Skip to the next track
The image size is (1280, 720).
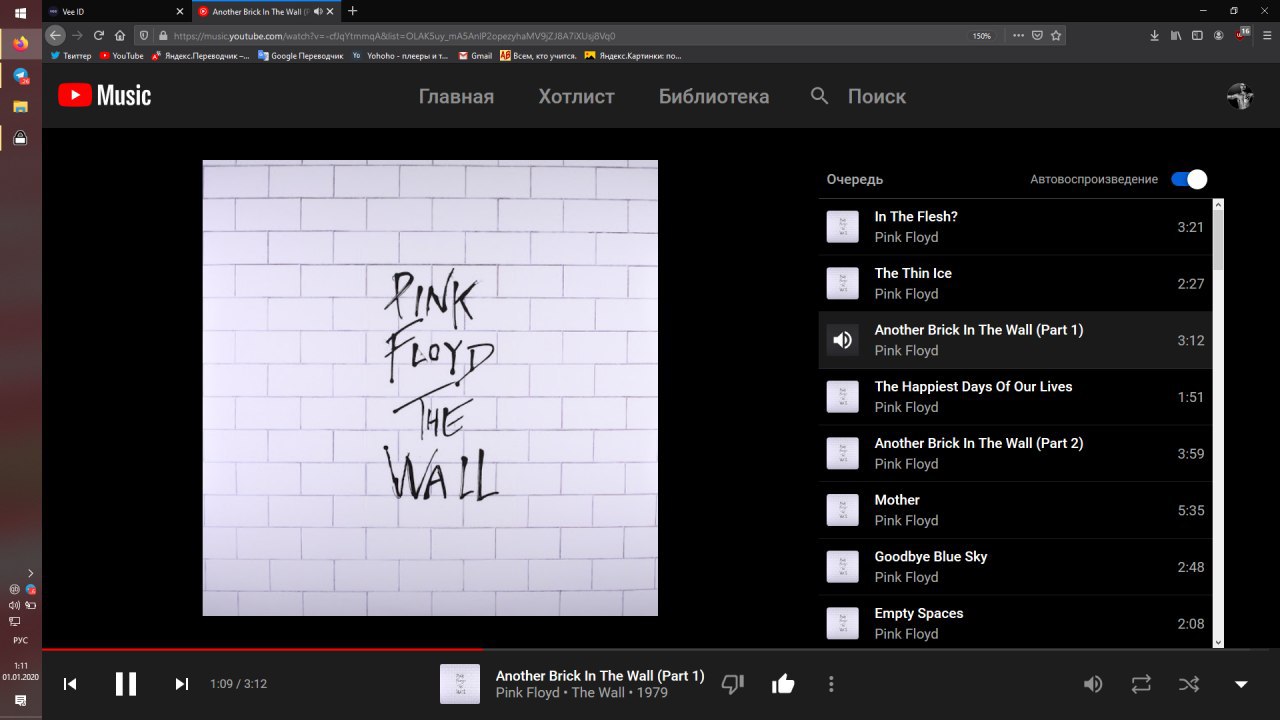click(x=181, y=684)
